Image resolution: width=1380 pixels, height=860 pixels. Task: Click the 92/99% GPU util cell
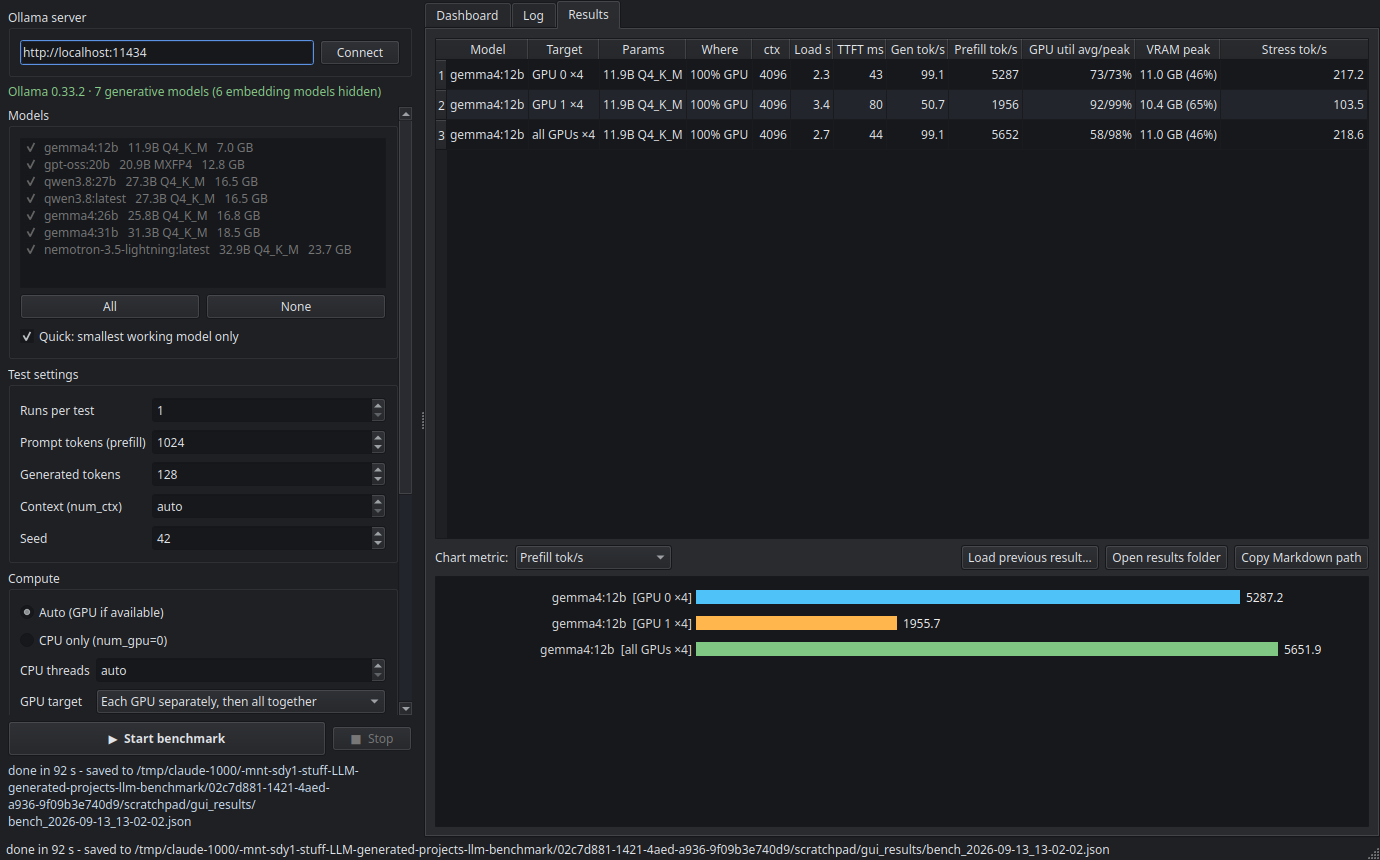1078,105
